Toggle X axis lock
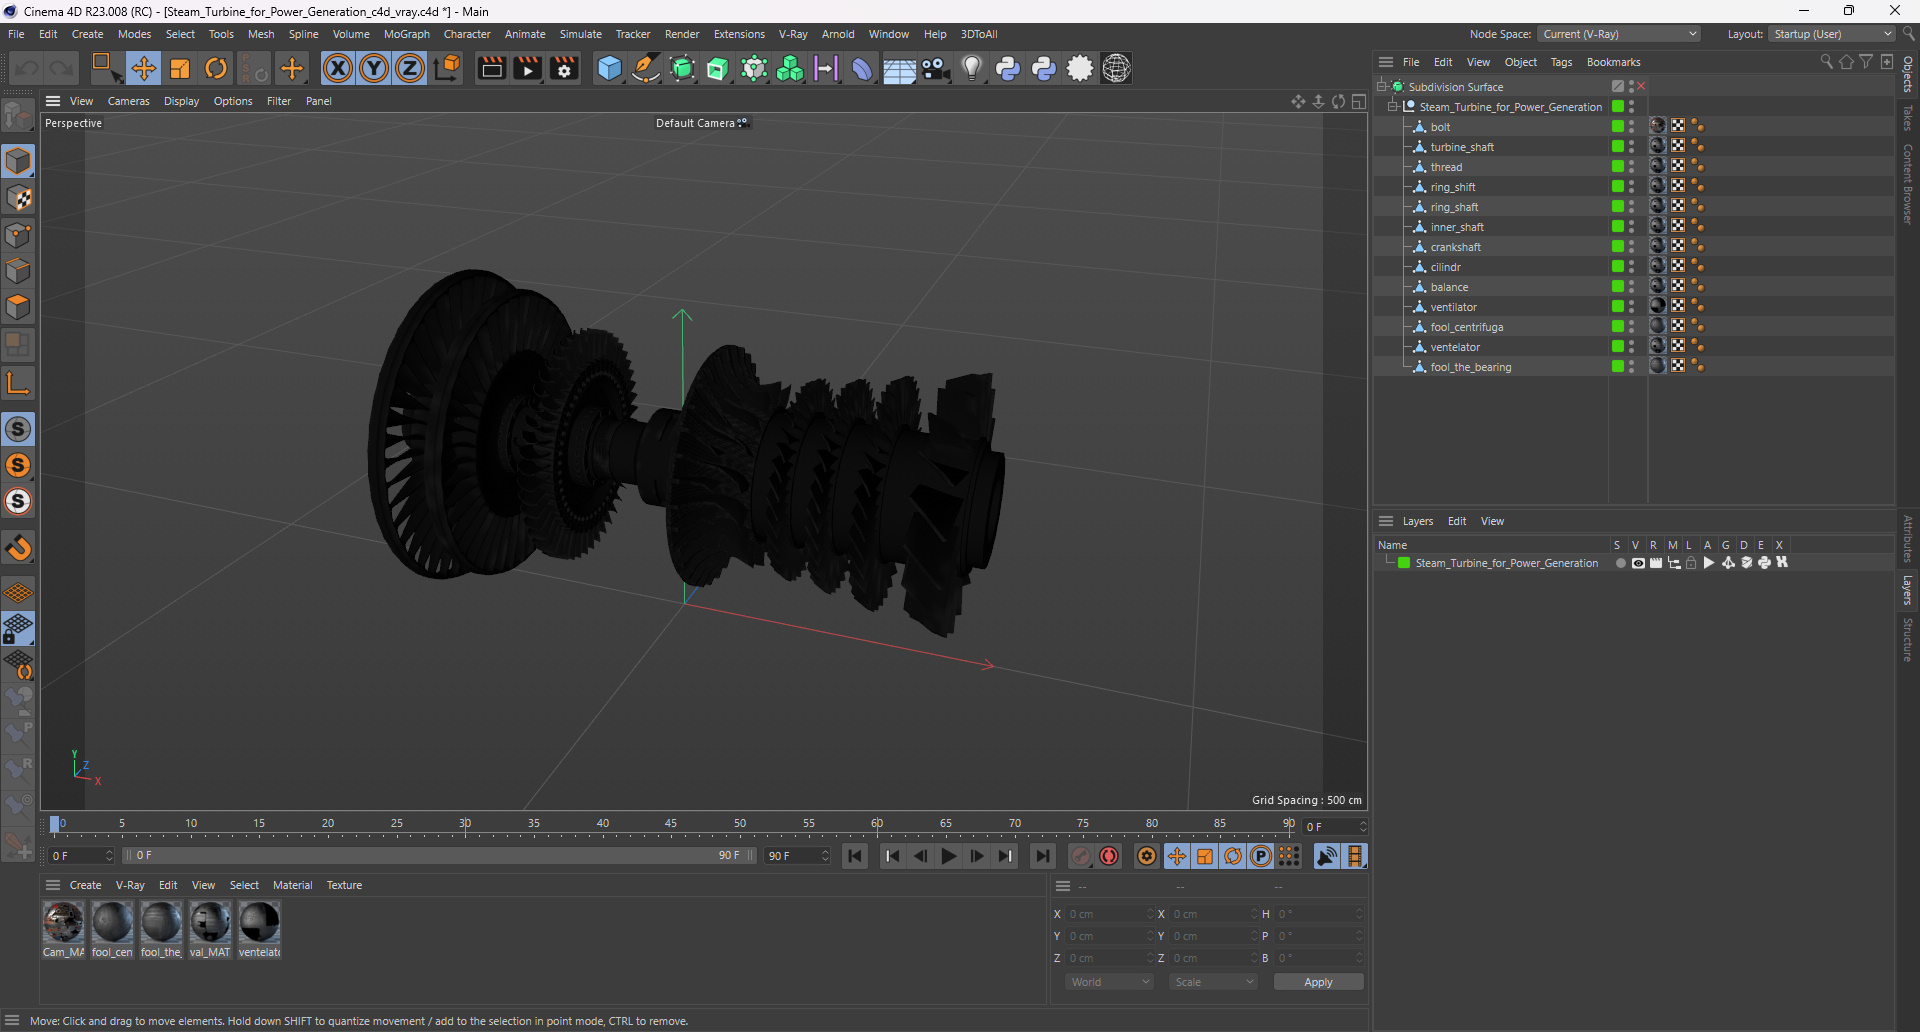Viewport: 1920px width, 1032px height. 338,68
